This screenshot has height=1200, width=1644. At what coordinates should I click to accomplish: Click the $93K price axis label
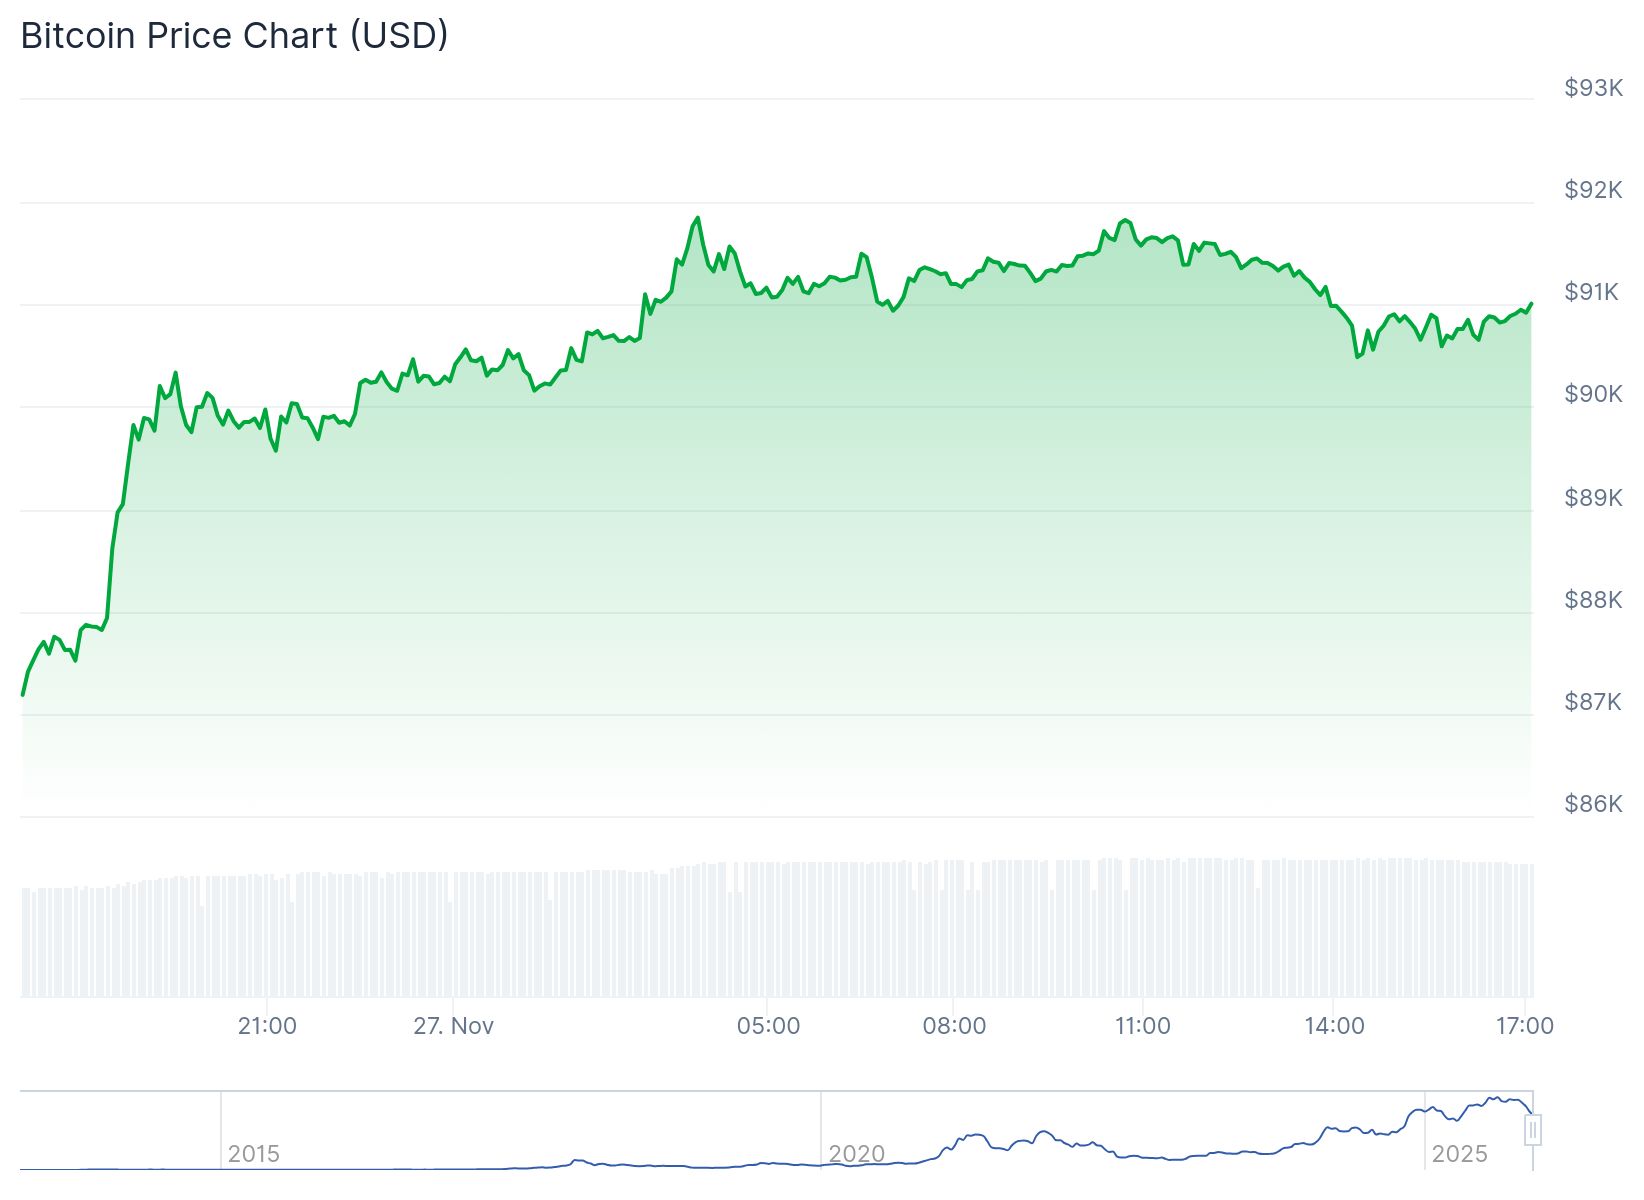tap(1593, 88)
